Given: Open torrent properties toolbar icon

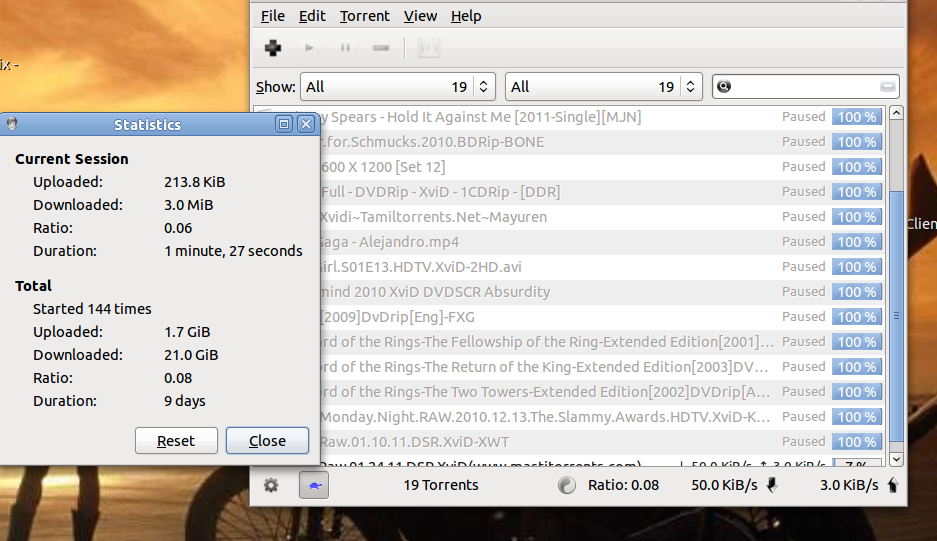Looking at the screenshot, I should (428, 48).
